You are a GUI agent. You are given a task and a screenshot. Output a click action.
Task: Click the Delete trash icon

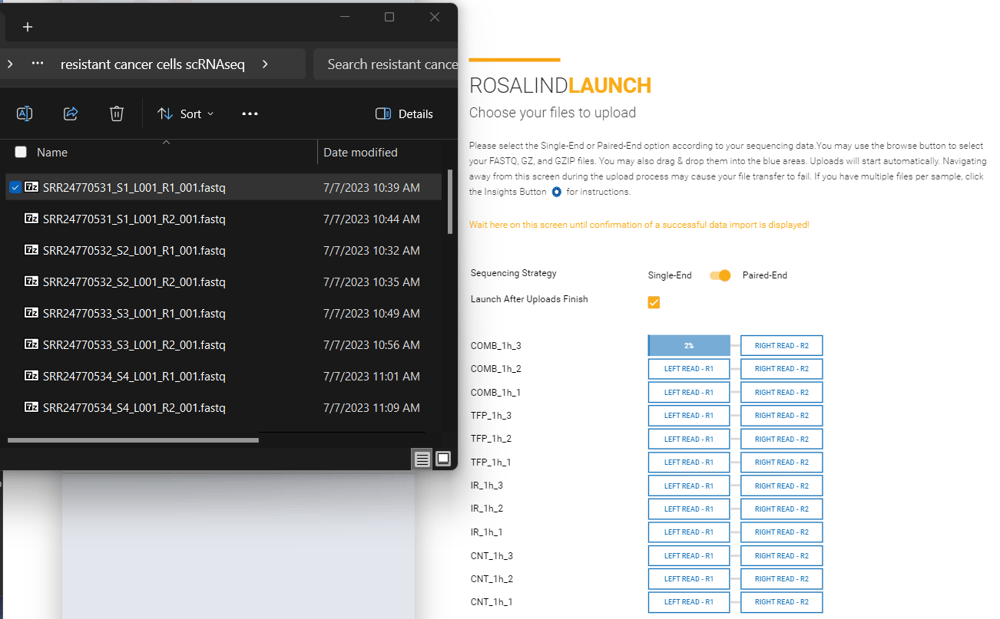[116, 113]
